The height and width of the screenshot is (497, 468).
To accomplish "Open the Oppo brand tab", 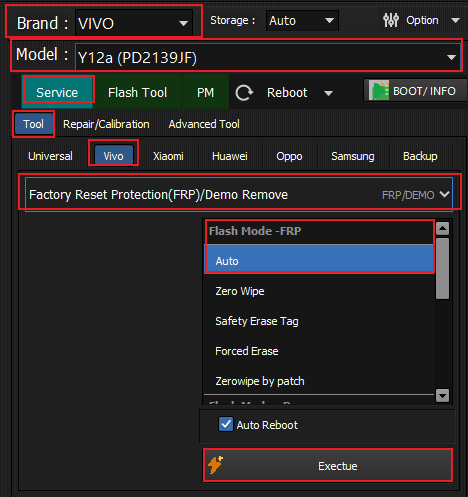I will (289, 156).
